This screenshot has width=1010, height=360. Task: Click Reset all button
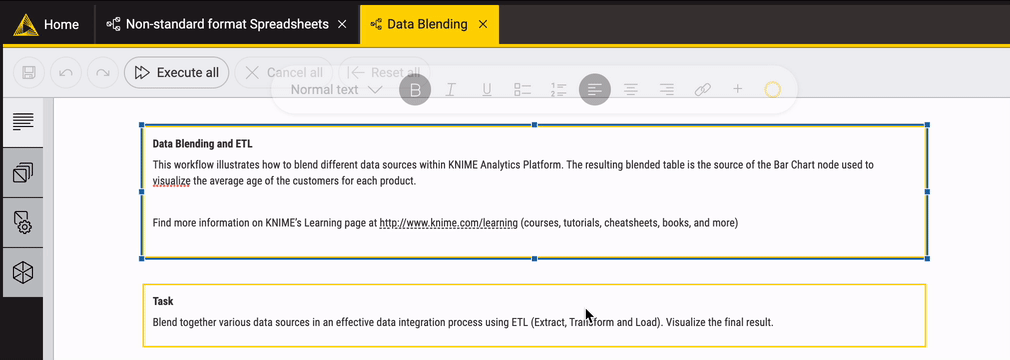pyautogui.click(x=385, y=72)
